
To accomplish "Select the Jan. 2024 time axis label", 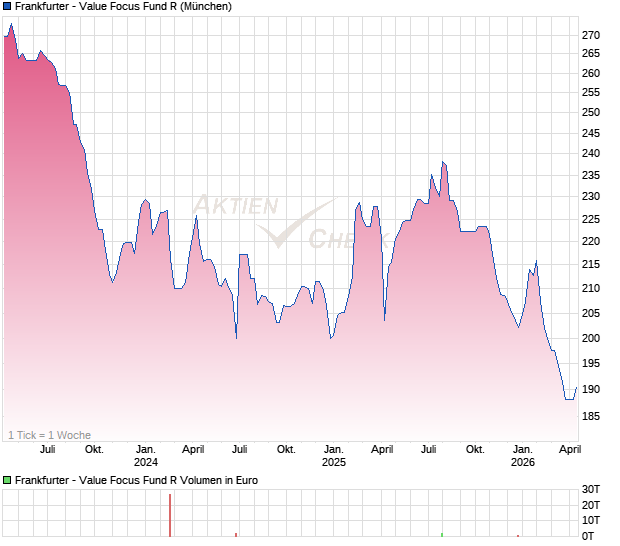I will pos(146,456).
